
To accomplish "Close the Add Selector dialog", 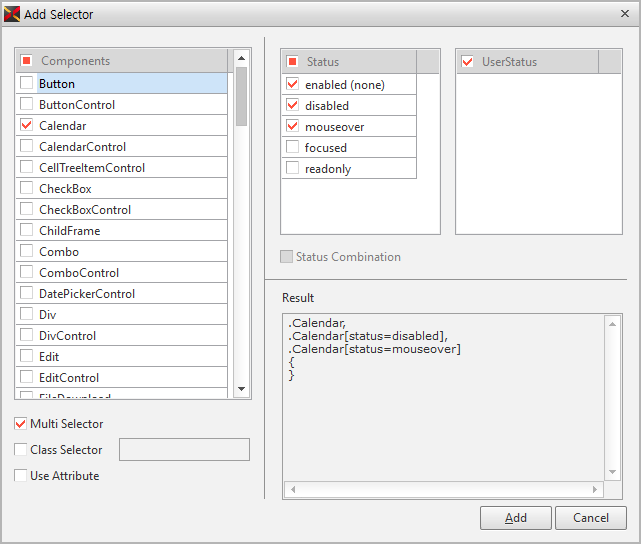I will point(624,14).
